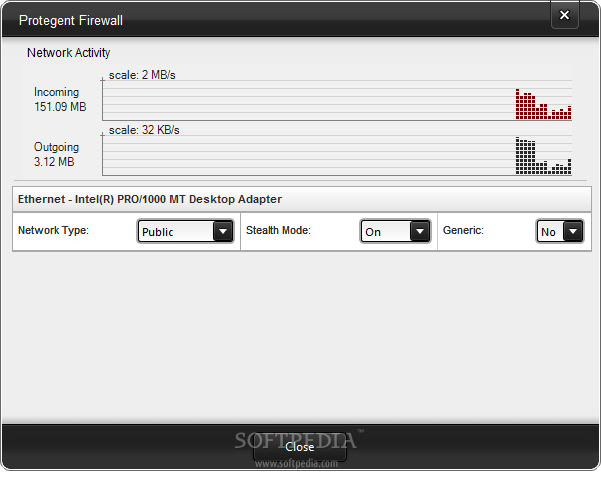Screen dimensions: 601x482
Task: Expand the Stealth Mode dropdown showing On
Action: coord(395,231)
